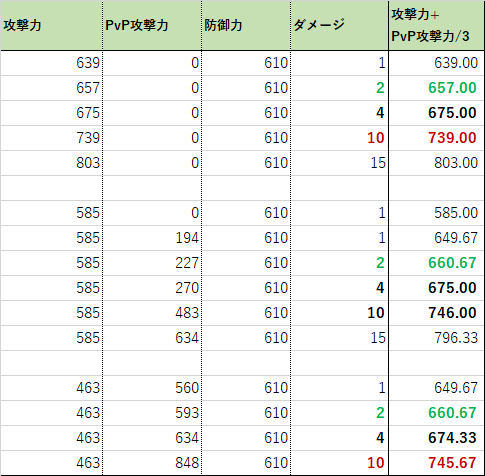Select the 攻撃力 column header

51,26
